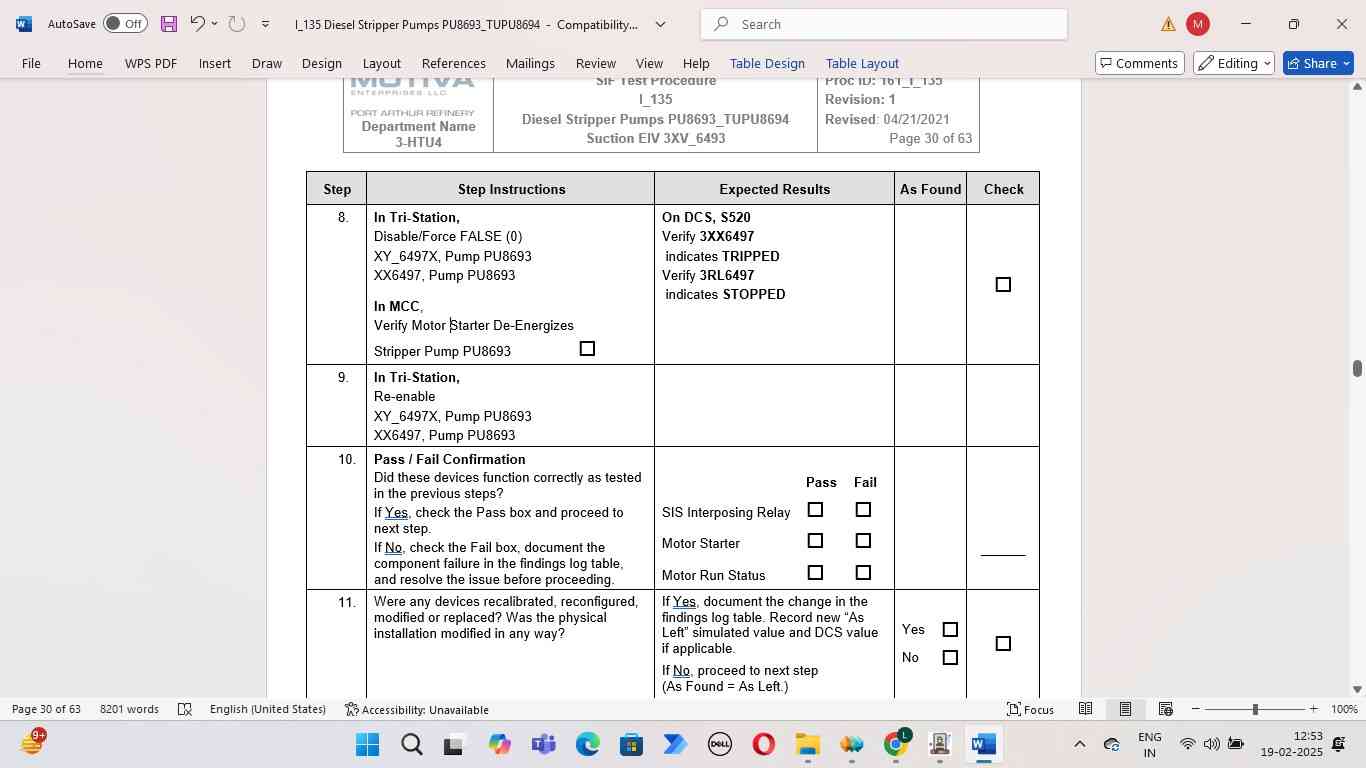Click the Redo icon
The height and width of the screenshot is (768, 1366).
(x=237, y=24)
